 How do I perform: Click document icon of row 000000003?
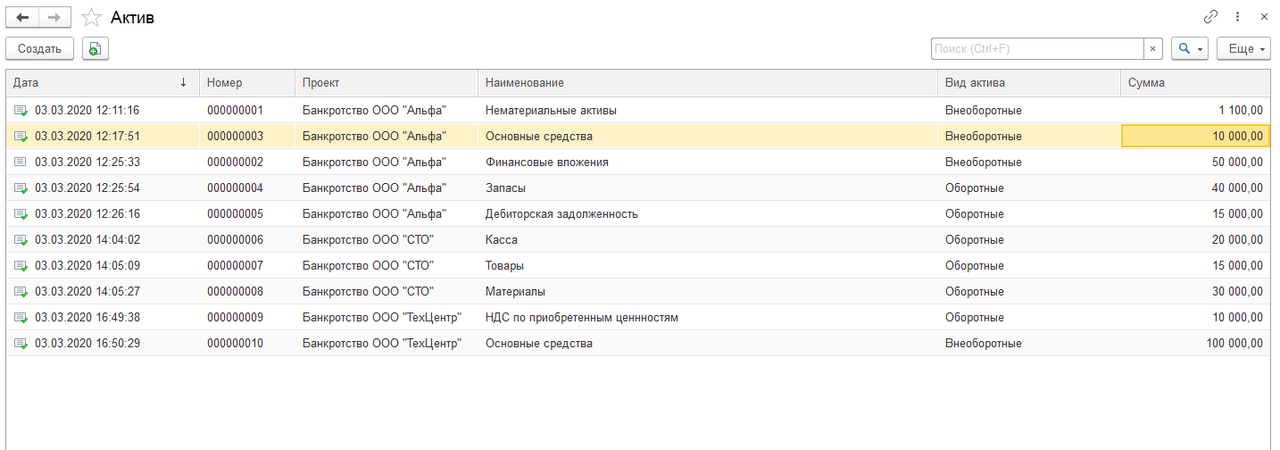tap(21, 136)
